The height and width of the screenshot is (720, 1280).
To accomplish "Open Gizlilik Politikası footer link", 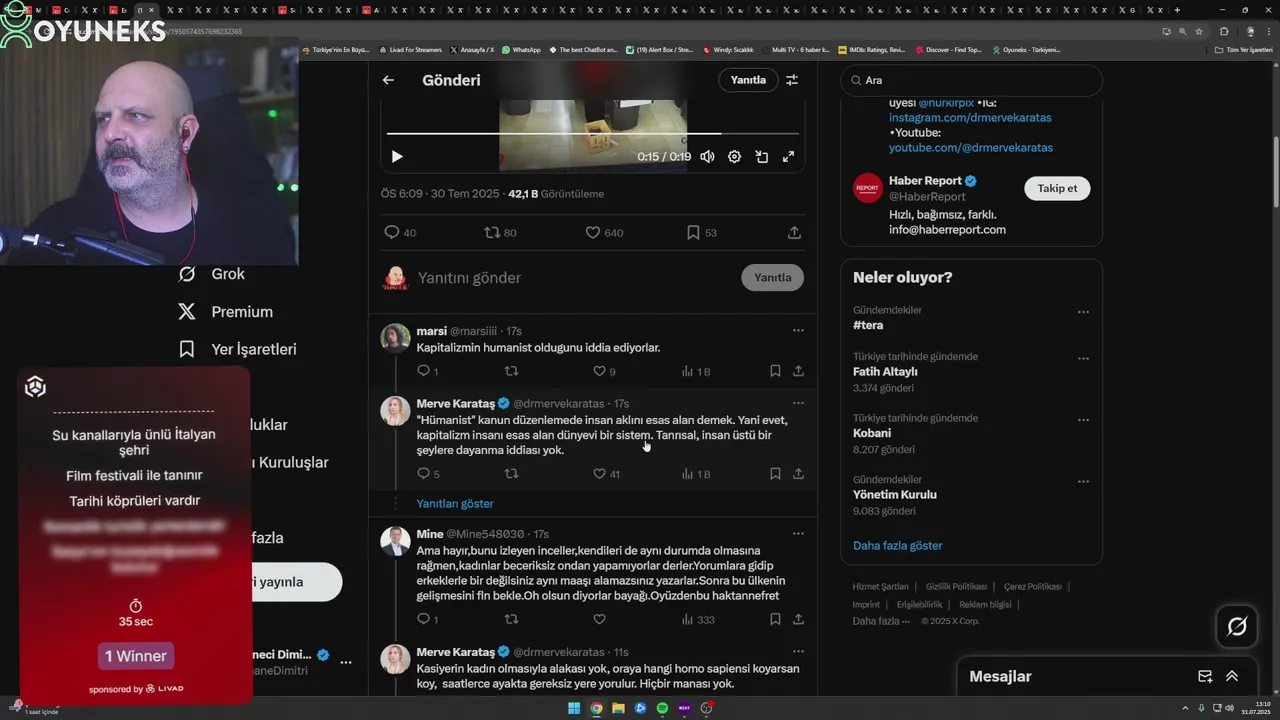I will click(956, 587).
